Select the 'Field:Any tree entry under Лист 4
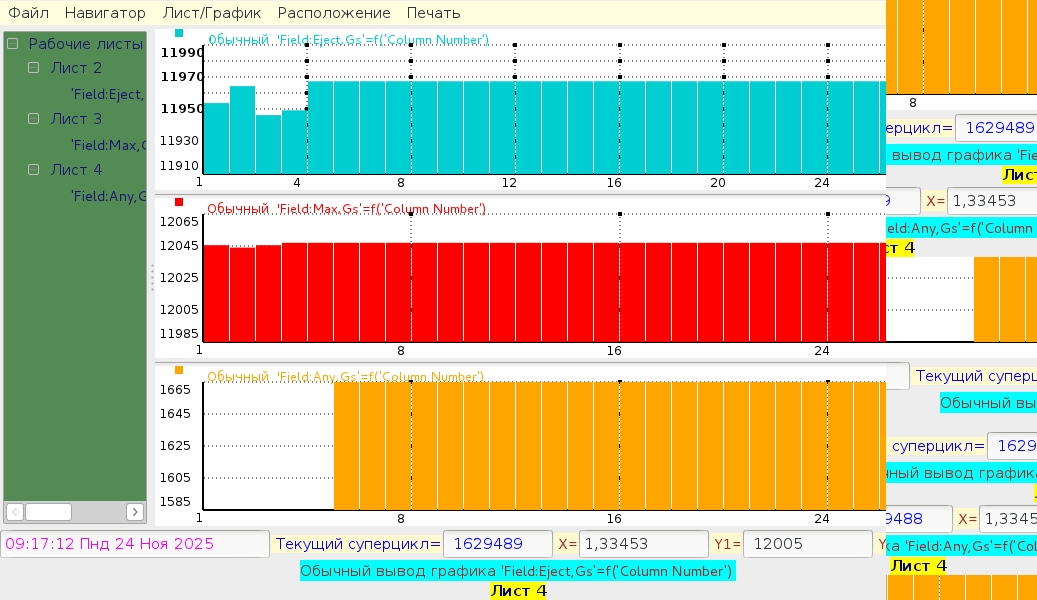 coord(107,196)
